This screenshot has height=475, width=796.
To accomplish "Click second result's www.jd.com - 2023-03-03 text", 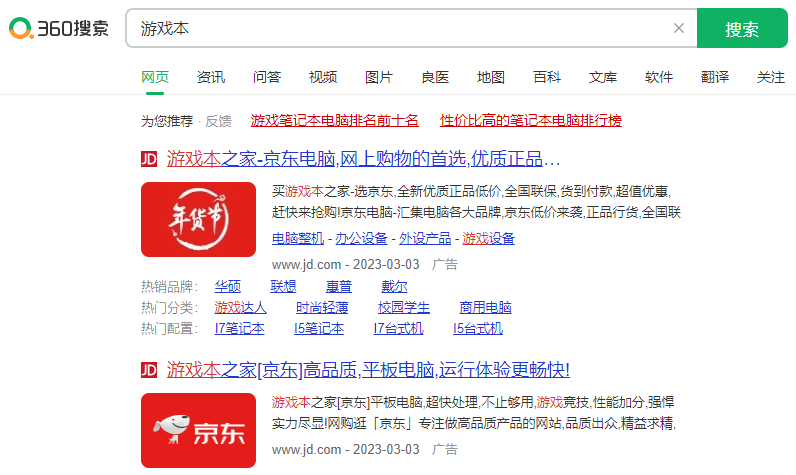I will (x=346, y=449).
